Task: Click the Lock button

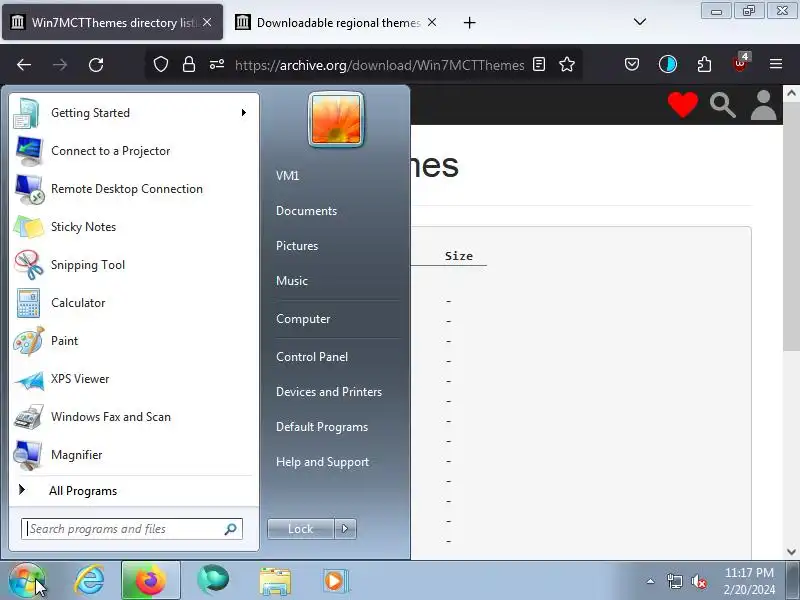Action: pos(301,529)
